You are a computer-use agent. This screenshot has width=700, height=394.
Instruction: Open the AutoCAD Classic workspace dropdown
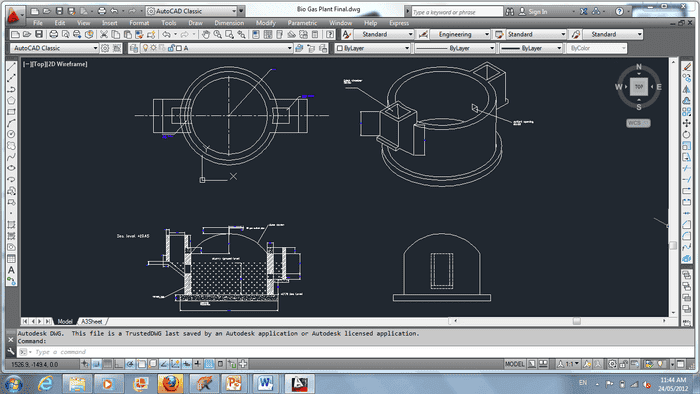click(54, 48)
